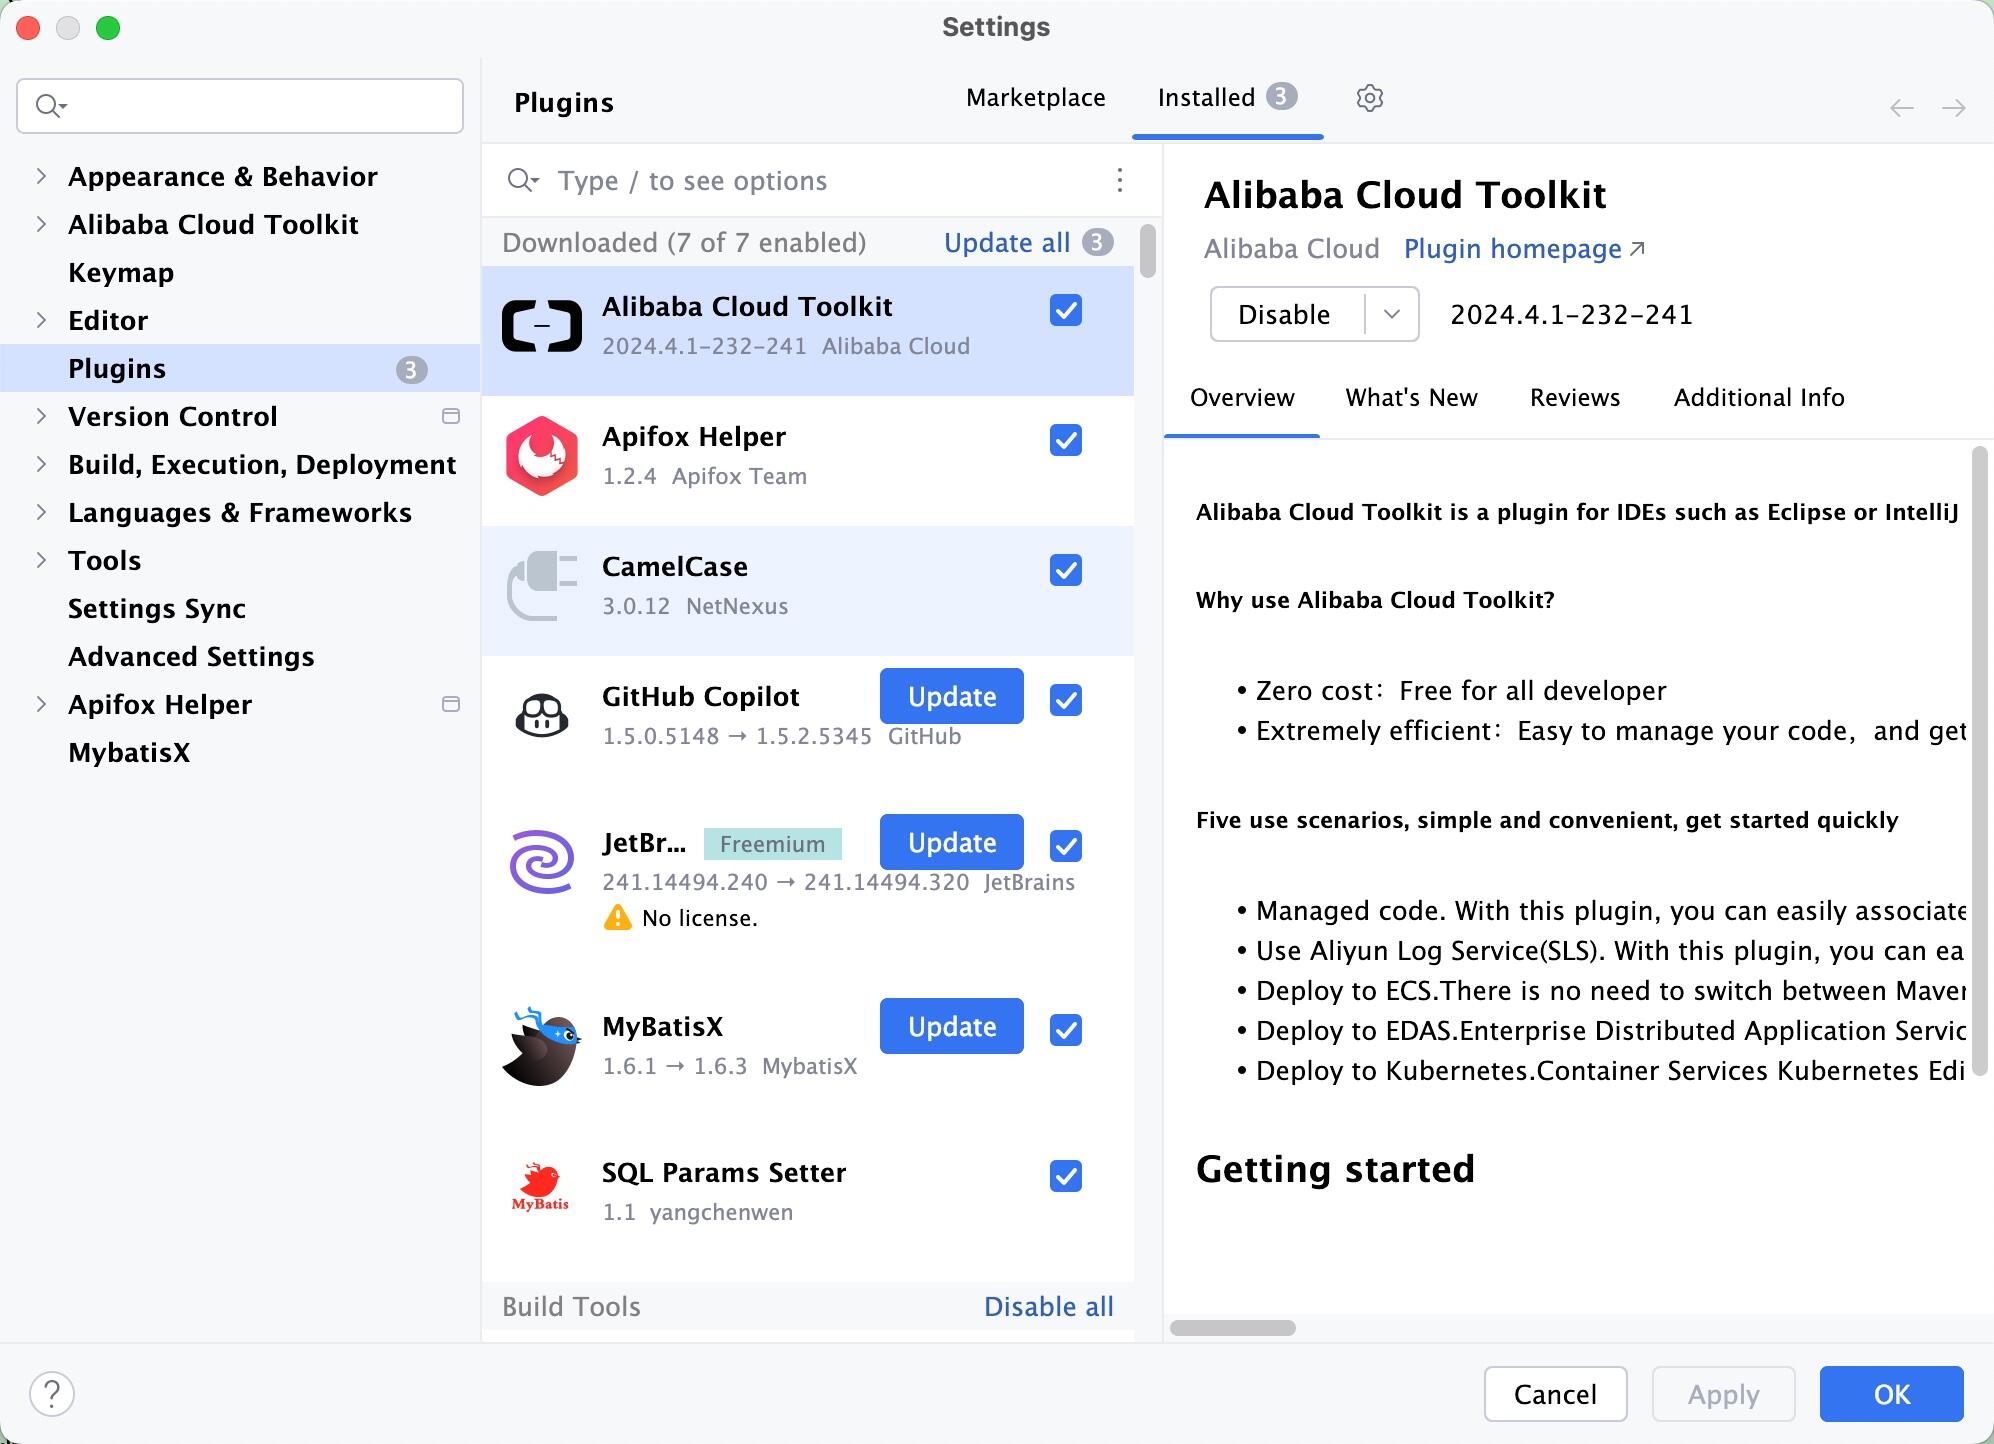Viewport: 1994px width, 1444px height.
Task: Switch to the Marketplace tab
Action: [1035, 98]
